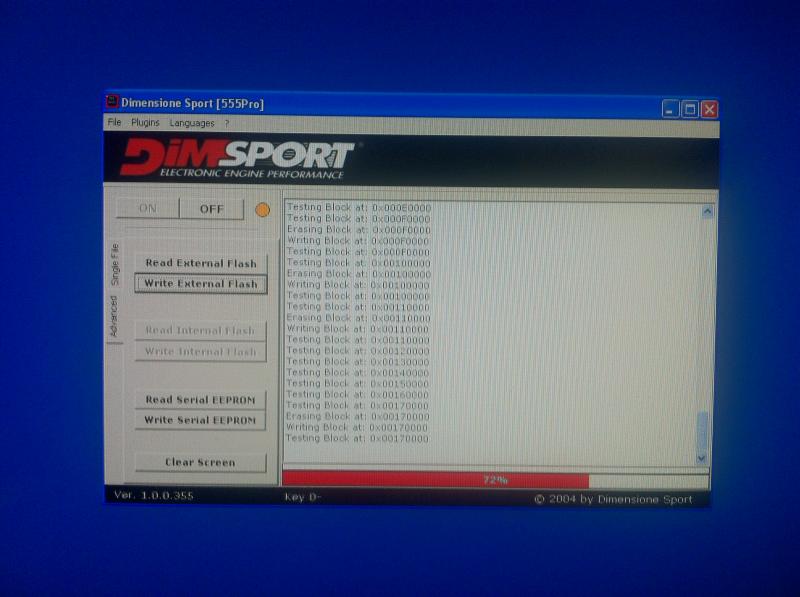
Task: Open the Languages menu
Action: coord(192,123)
